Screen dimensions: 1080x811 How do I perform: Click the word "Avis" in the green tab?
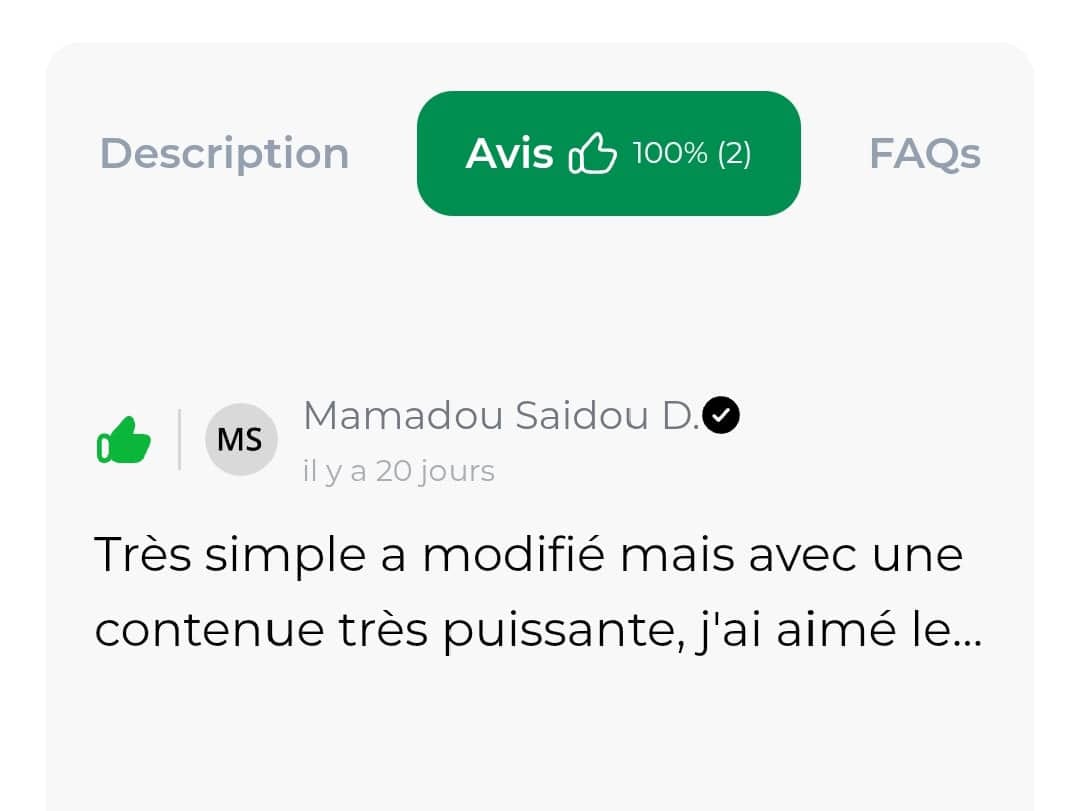(x=509, y=154)
